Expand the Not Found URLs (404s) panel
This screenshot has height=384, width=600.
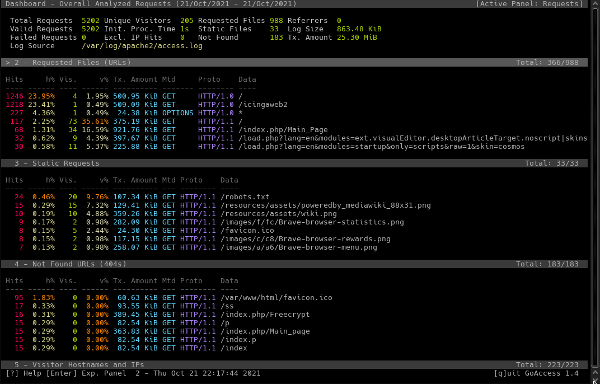pos(294,264)
